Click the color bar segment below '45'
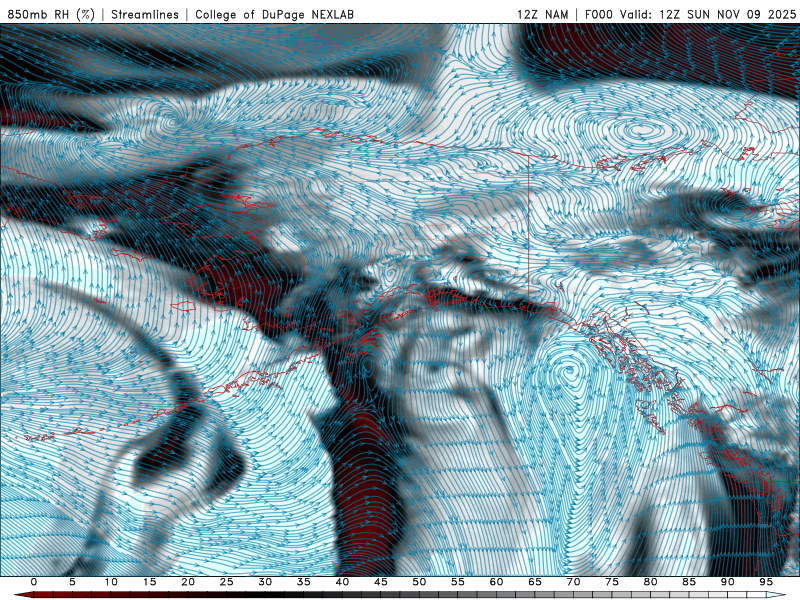800x600 pixels. click(381, 595)
